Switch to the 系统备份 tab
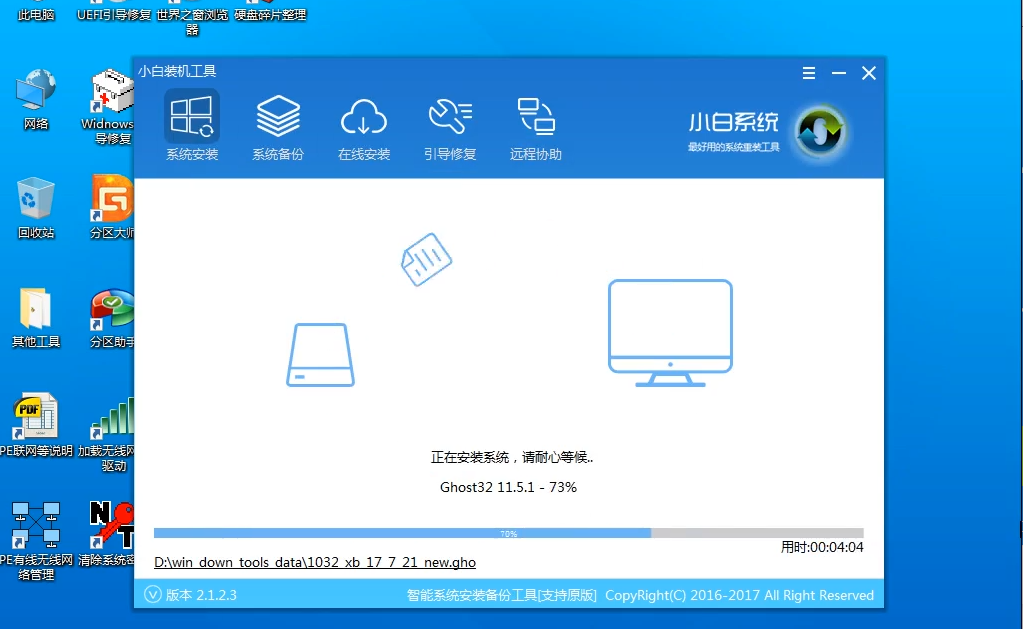 coord(278,125)
